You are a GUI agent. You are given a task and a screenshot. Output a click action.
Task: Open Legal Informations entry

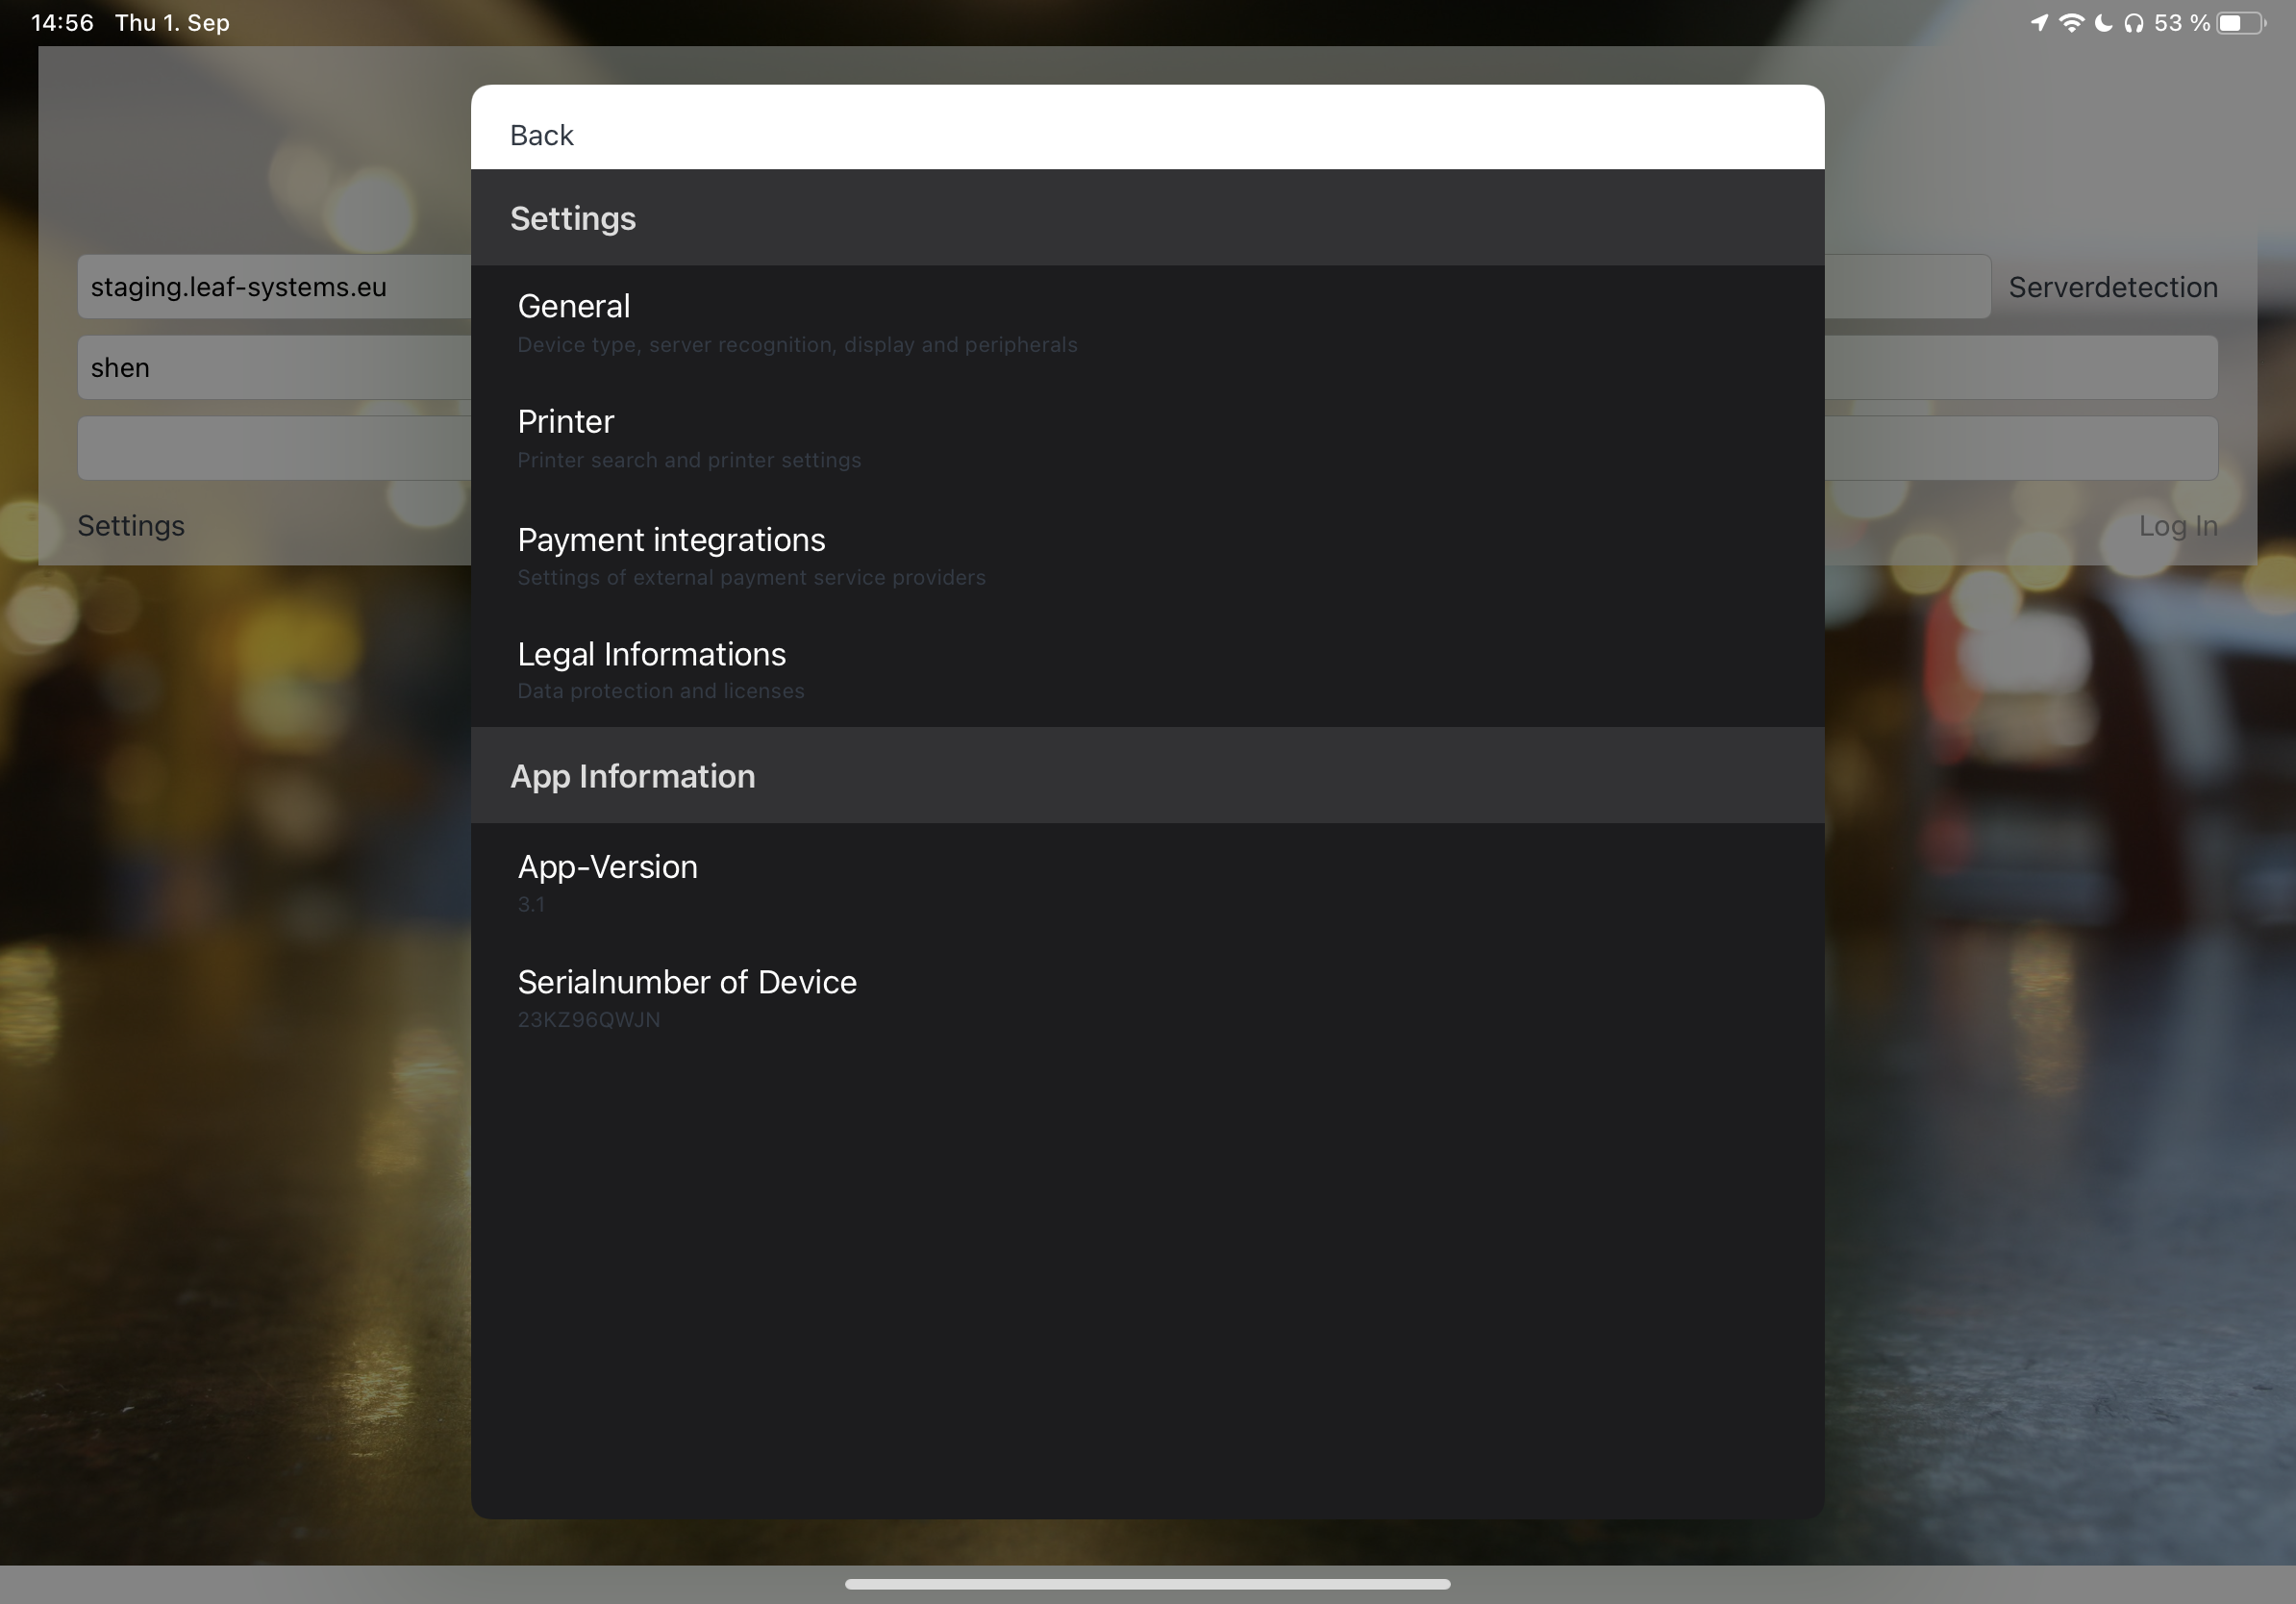pyautogui.click(x=651, y=655)
